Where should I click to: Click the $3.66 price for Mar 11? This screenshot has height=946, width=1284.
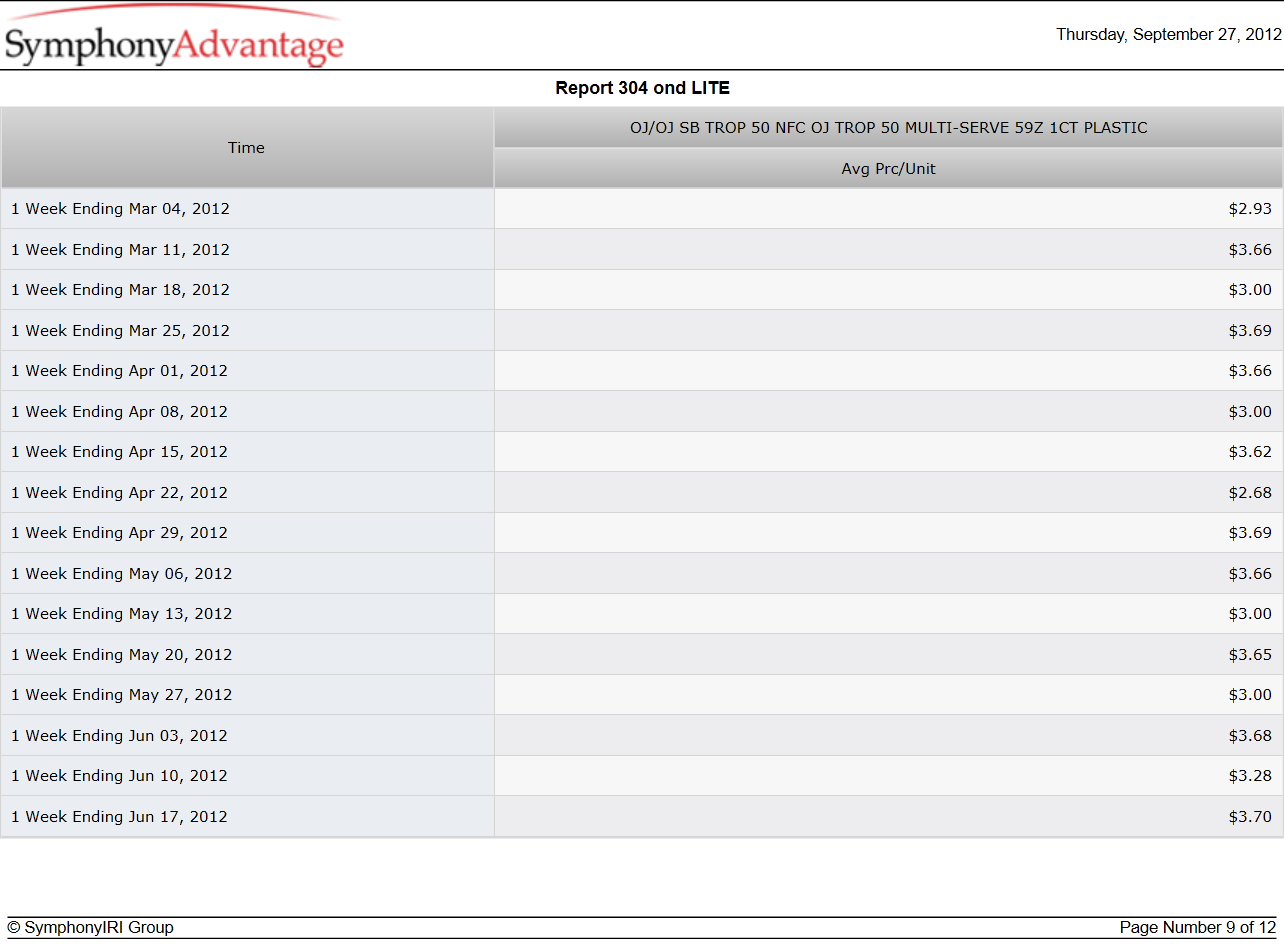pos(1250,250)
